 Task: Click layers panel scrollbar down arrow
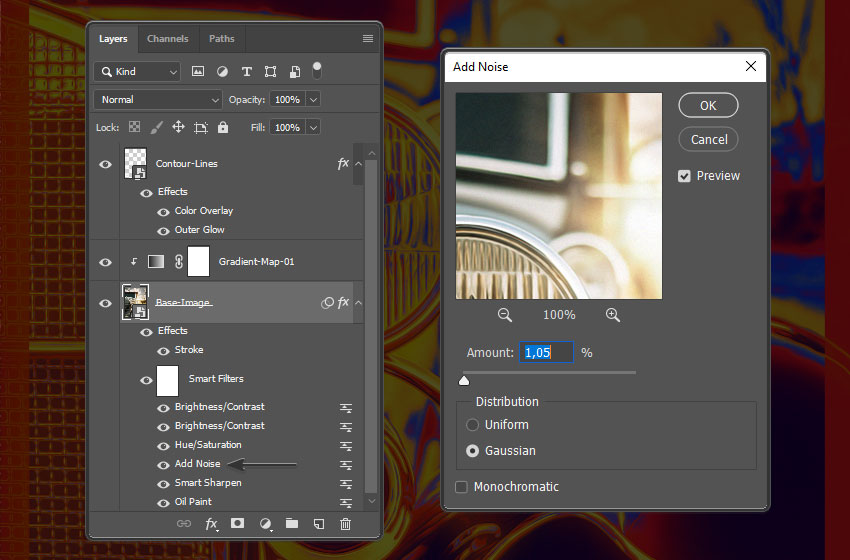point(371,501)
